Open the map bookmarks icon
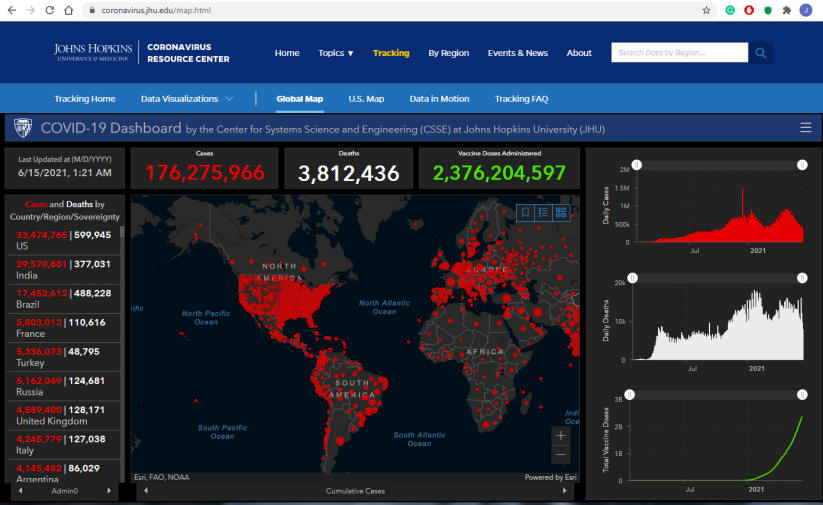This screenshot has height=505, width=823. (x=525, y=212)
